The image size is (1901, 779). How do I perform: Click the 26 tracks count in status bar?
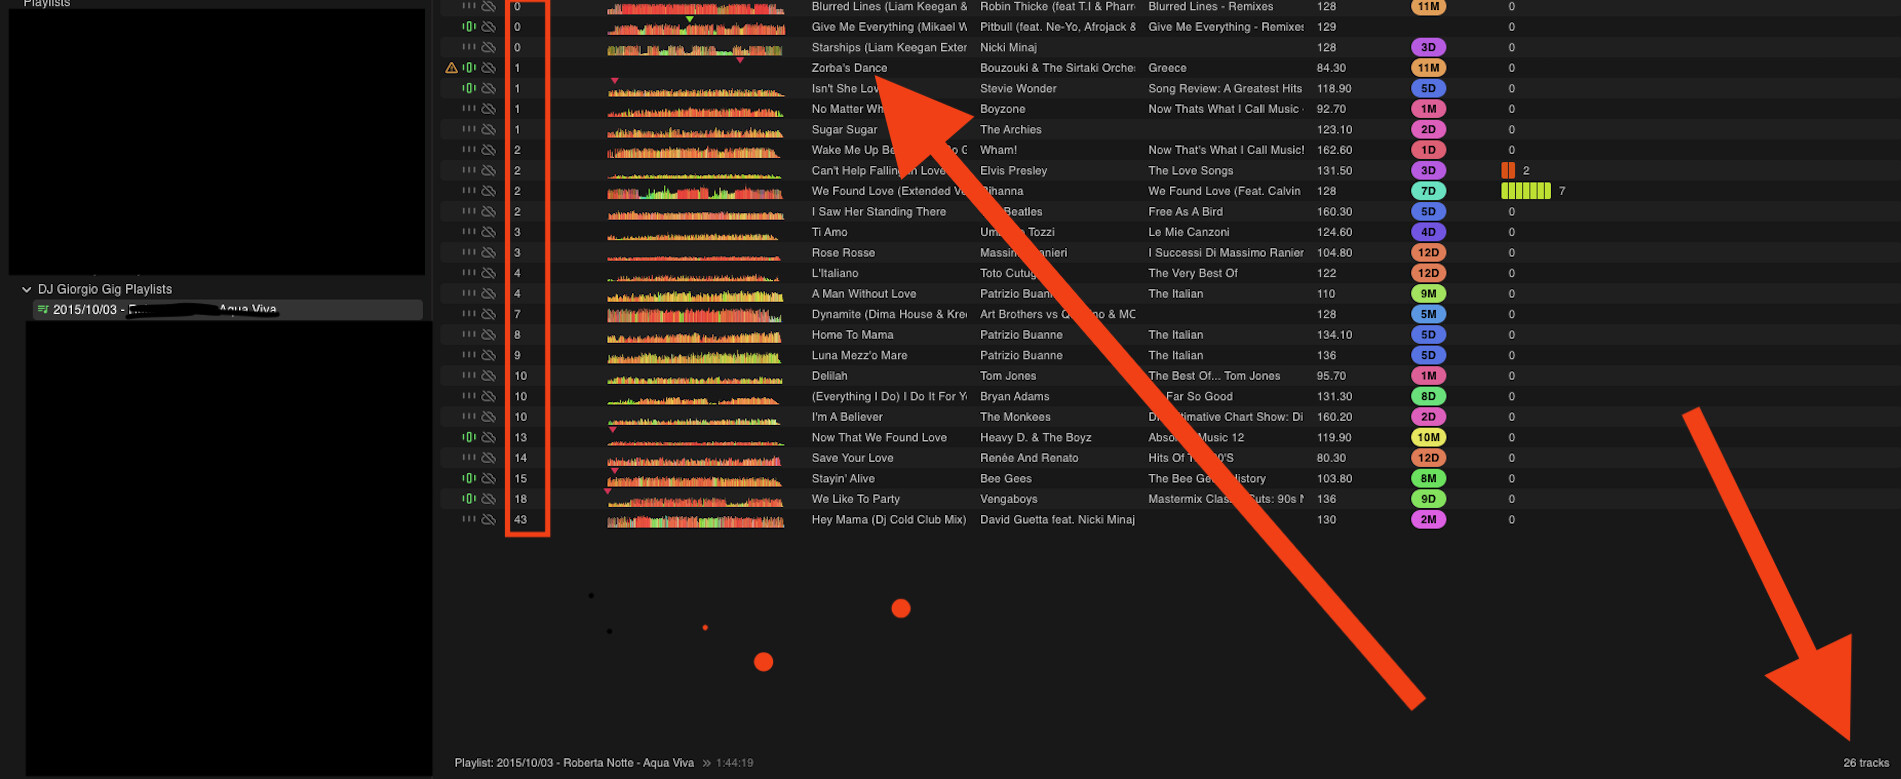pyautogui.click(x=1866, y=763)
